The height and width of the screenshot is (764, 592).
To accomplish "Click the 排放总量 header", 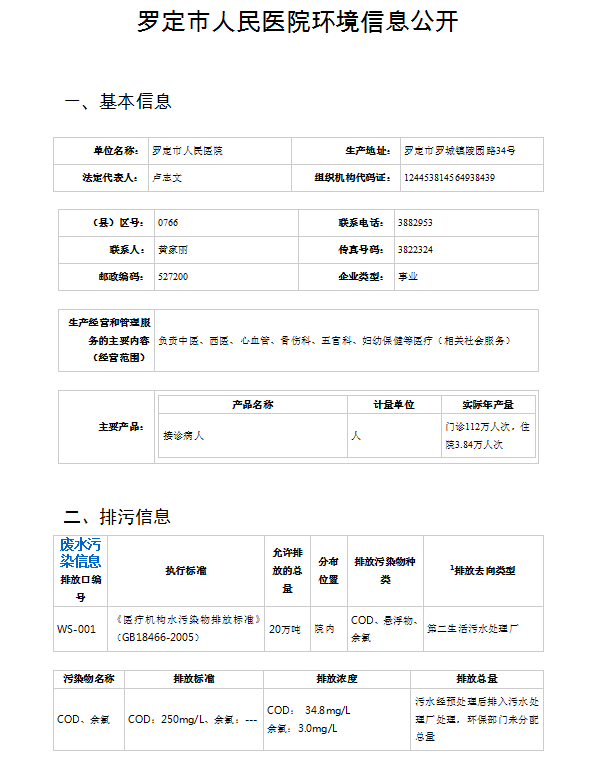I will click(x=477, y=679).
